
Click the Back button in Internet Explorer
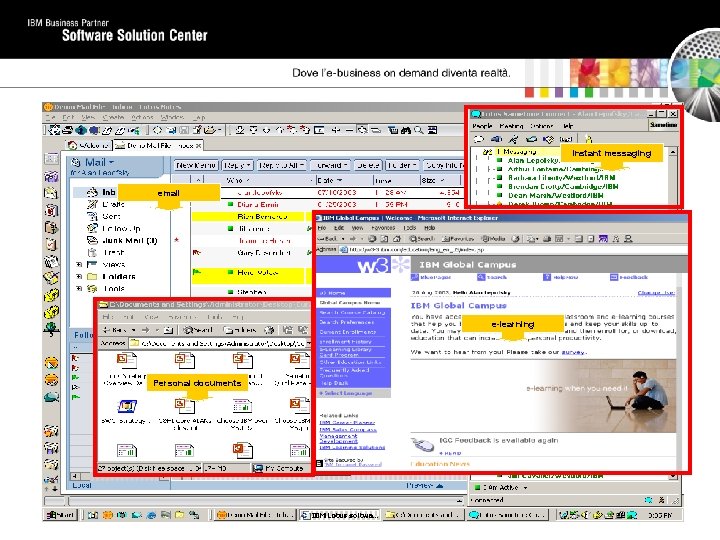point(328,239)
